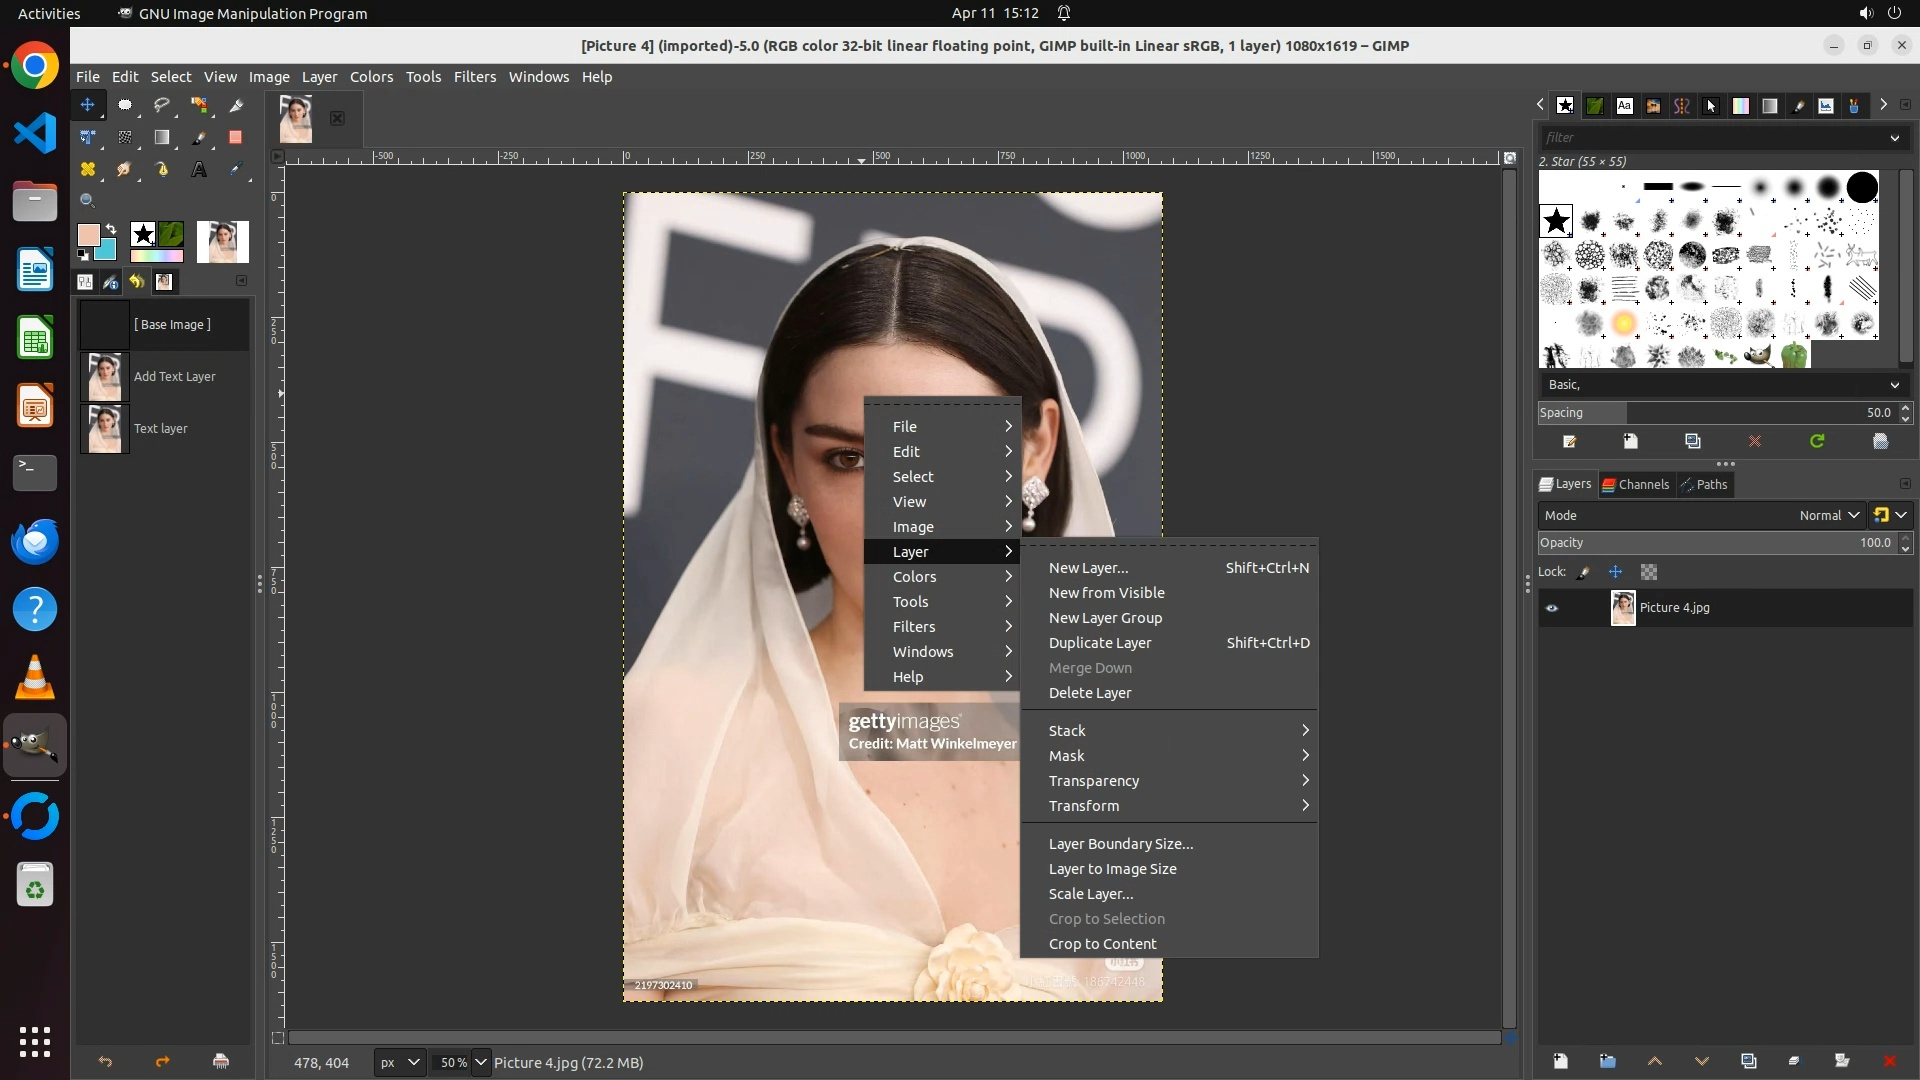This screenshot has width=1920, height=1080.
Task: Click the foreground color swatch
Action: [88, 235]
